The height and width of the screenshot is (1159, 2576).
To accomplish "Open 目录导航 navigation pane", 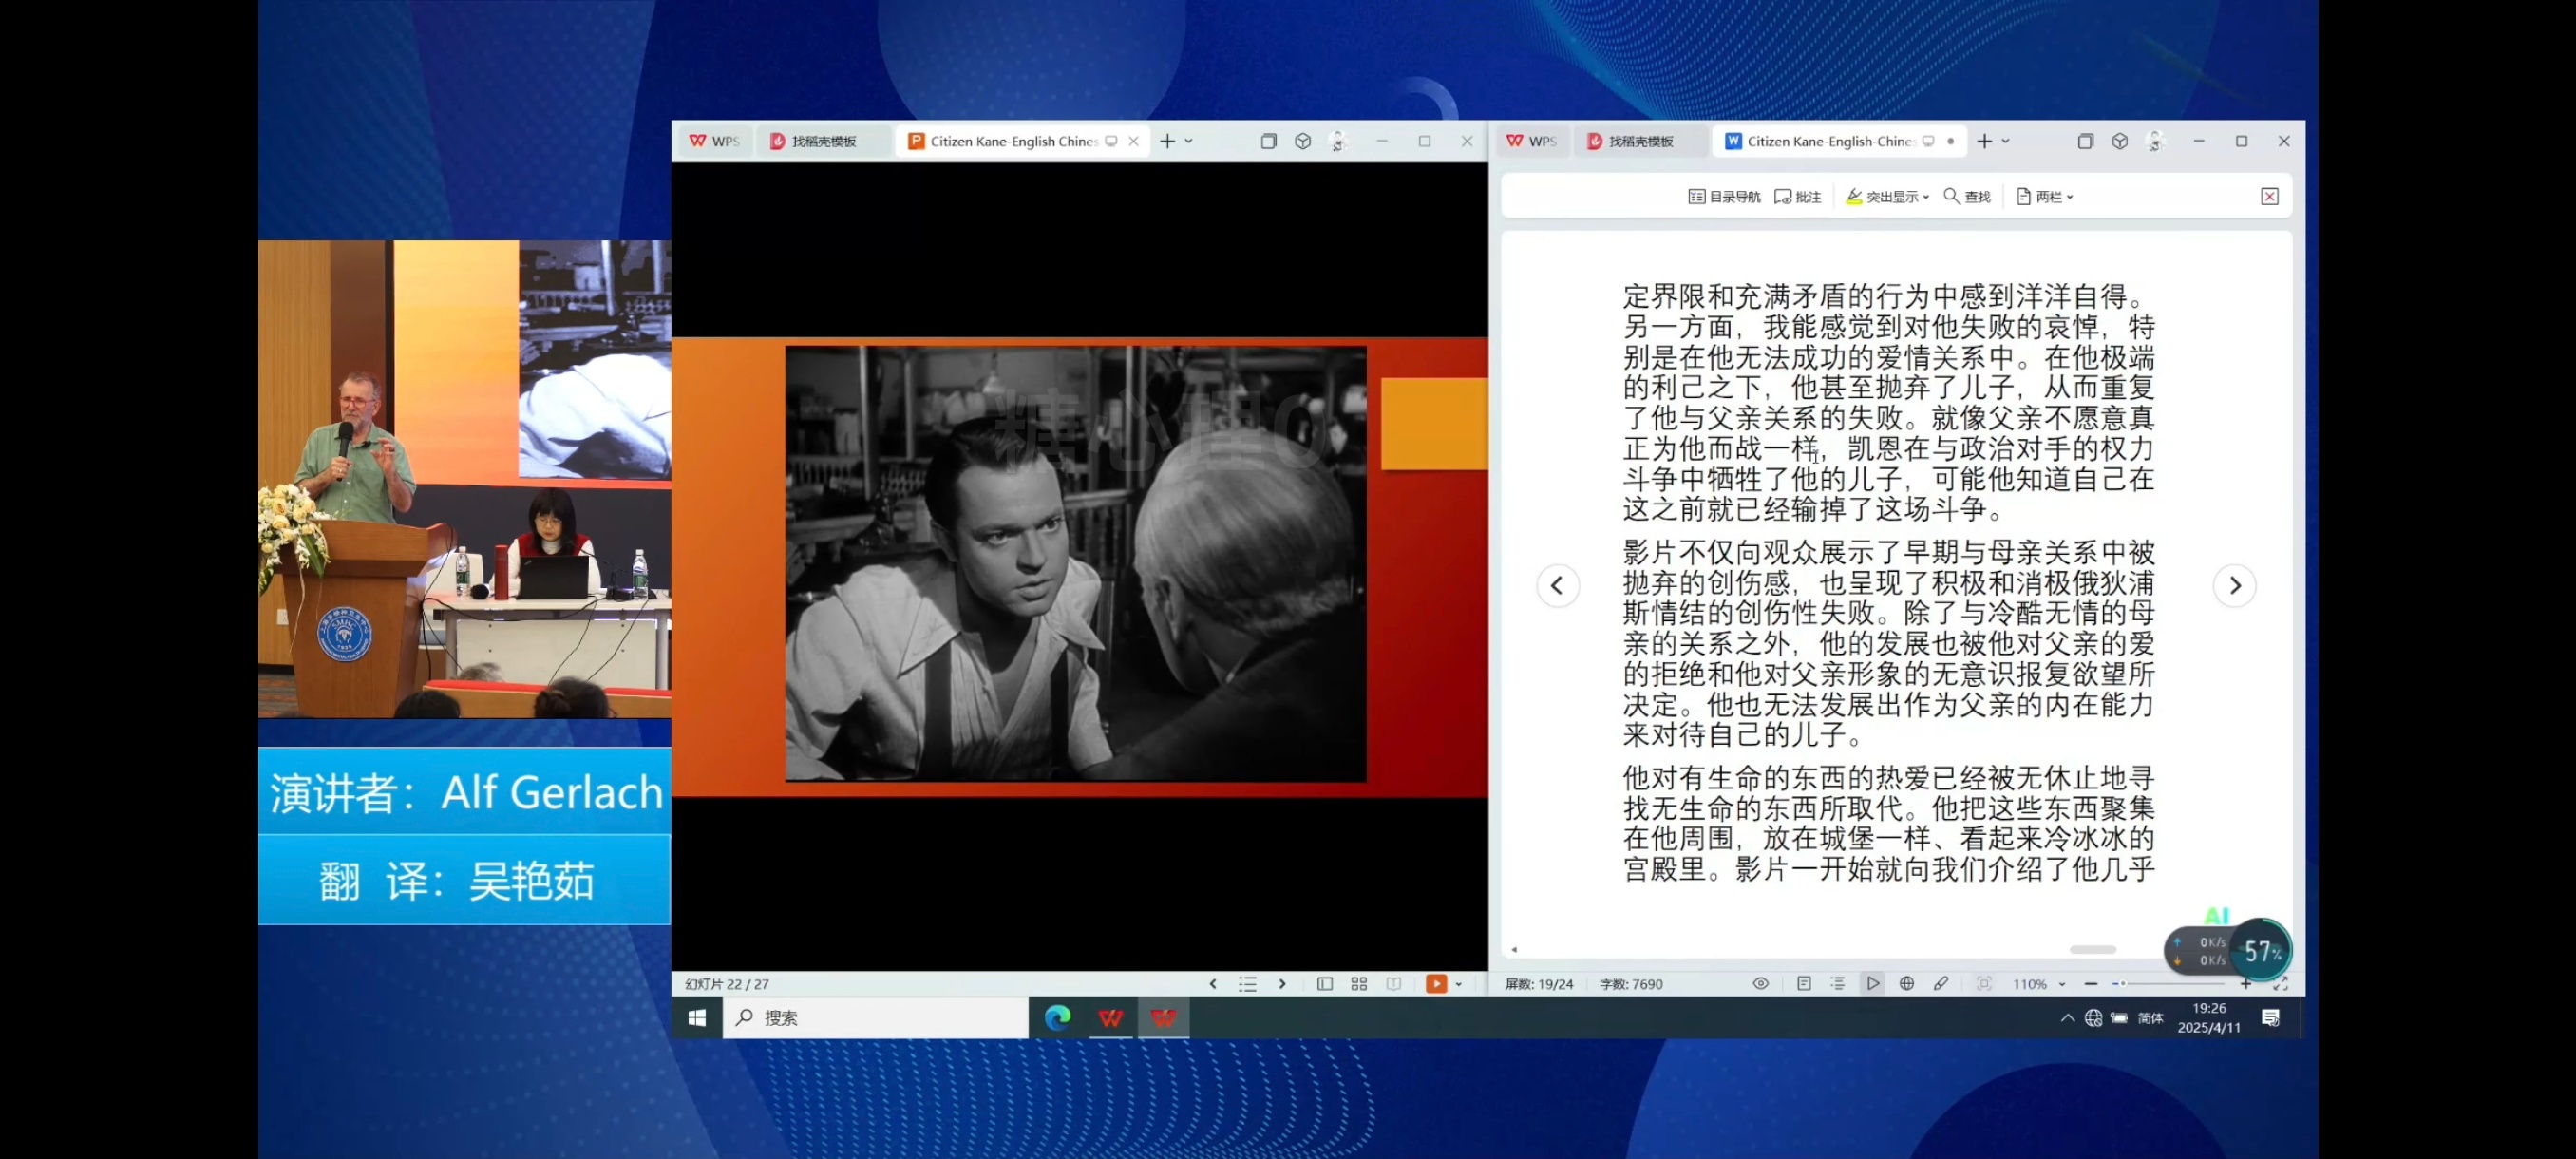I will tap(1724, 197).
